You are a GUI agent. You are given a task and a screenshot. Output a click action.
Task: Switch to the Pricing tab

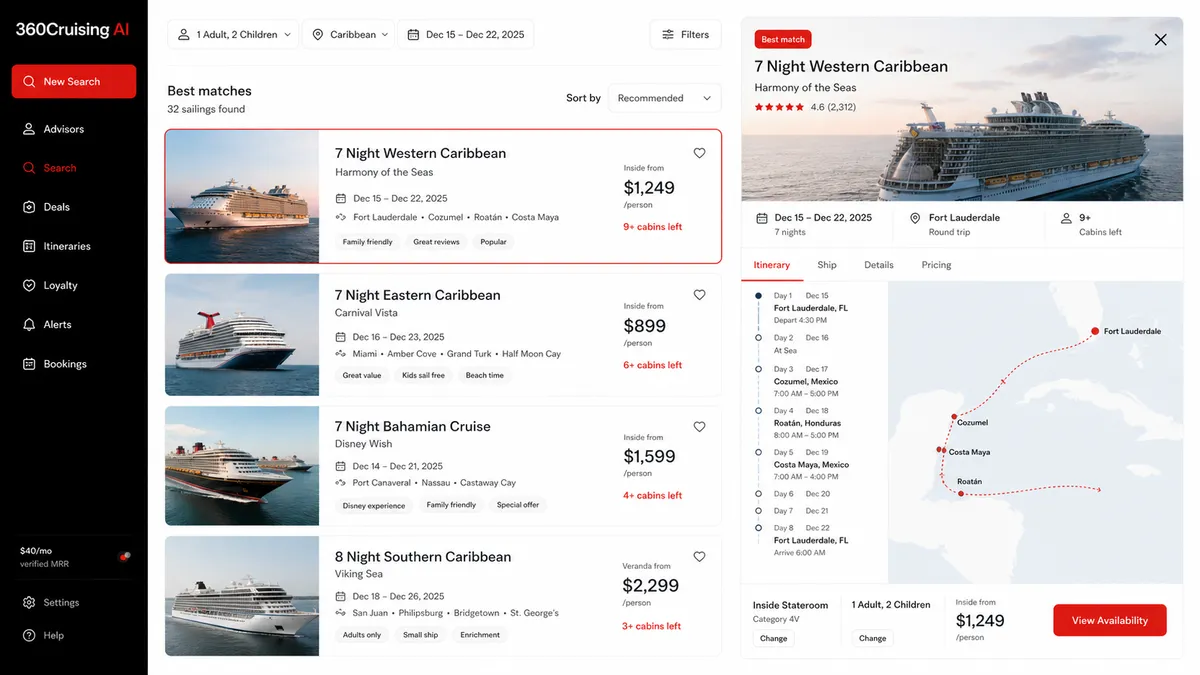pos(937,265)
